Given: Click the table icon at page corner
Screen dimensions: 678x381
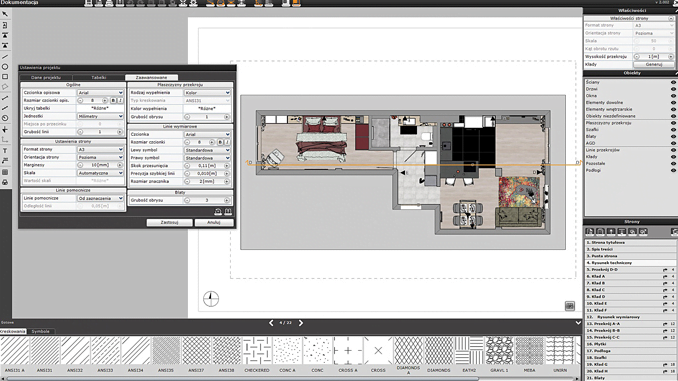Looking at the screenshot, I should pyautogui.click(x=570, y=306).
